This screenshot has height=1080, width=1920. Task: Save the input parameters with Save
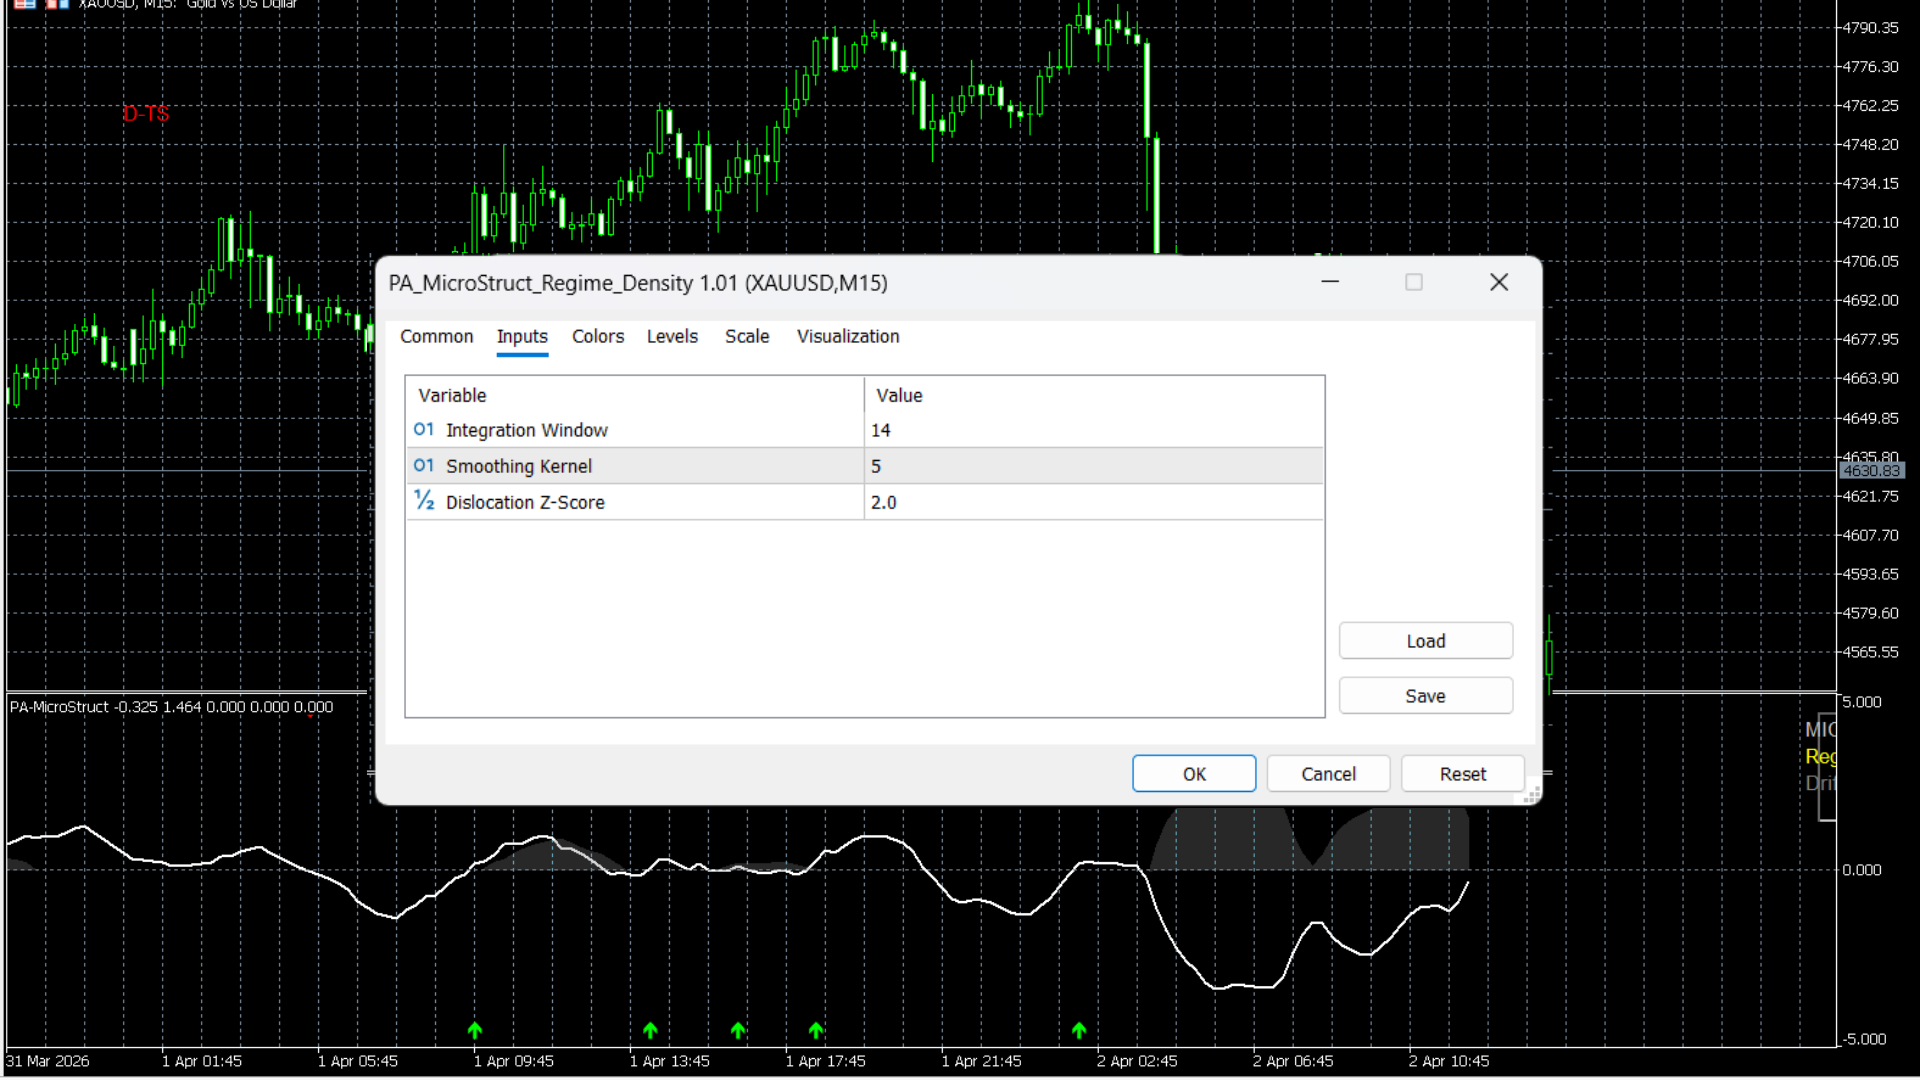tap(1425, 696)
